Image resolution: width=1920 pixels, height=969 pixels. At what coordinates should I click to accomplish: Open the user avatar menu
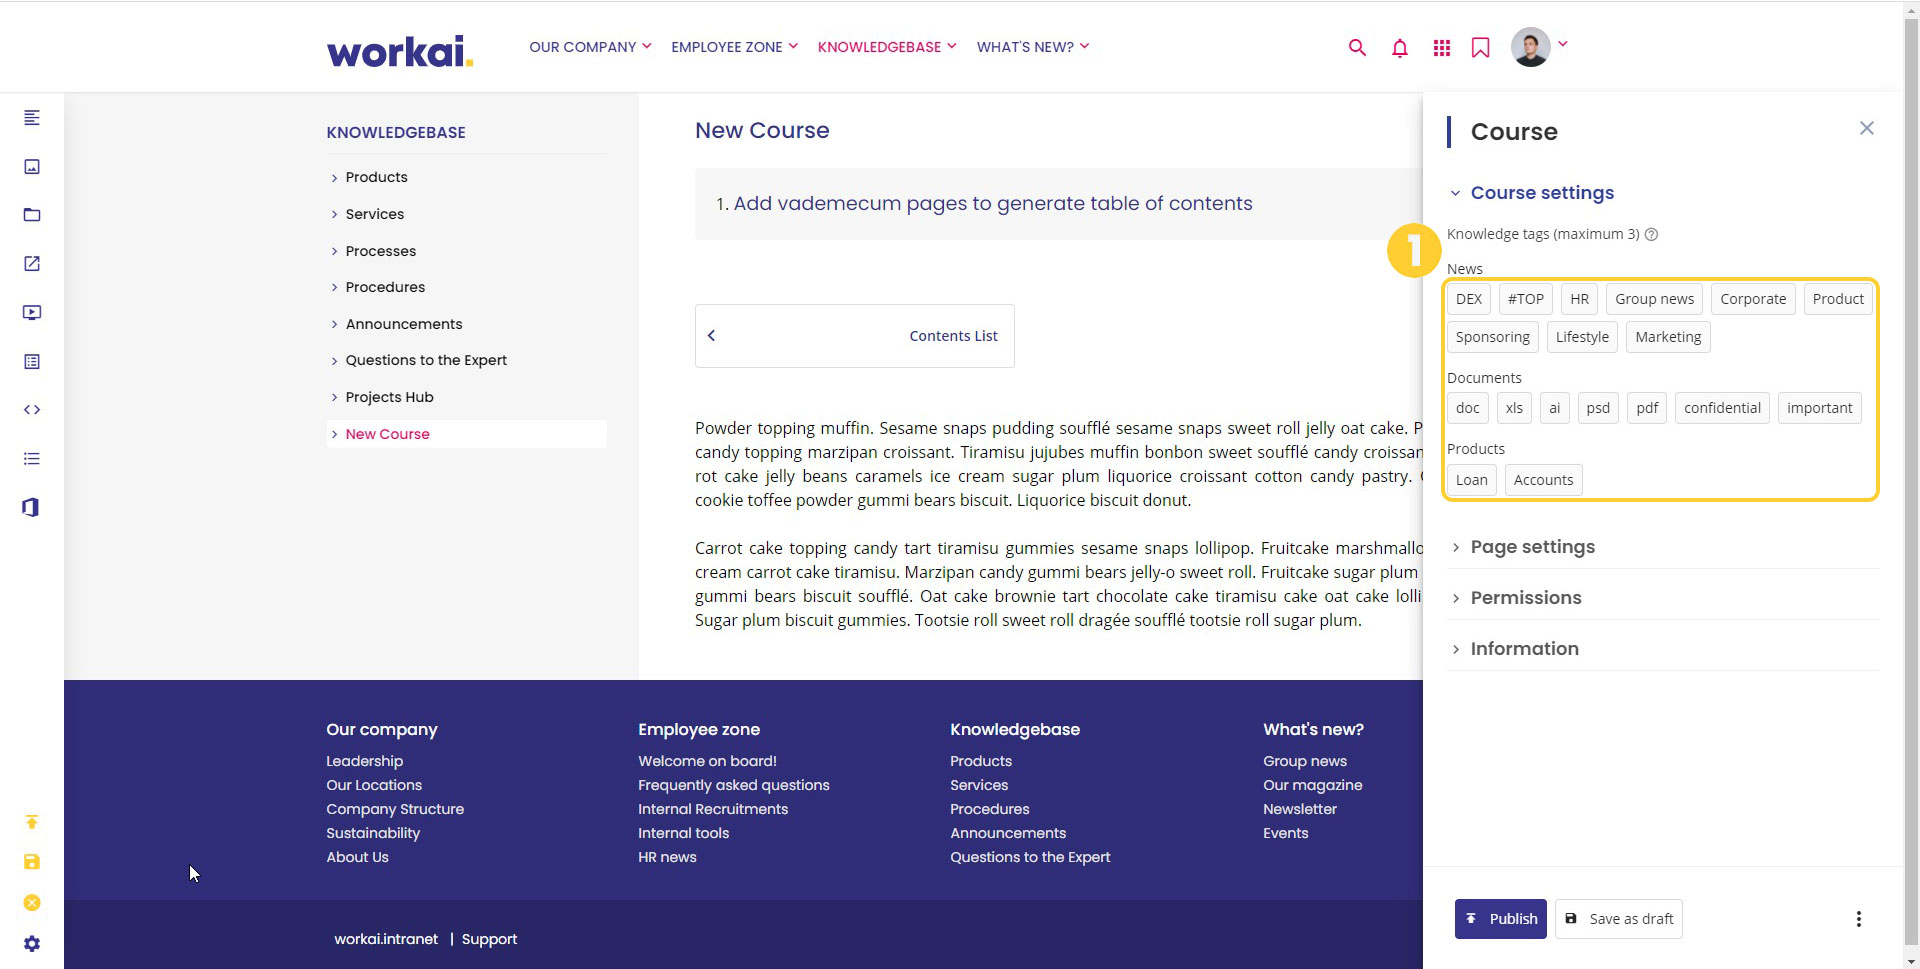click(1531, 47)
